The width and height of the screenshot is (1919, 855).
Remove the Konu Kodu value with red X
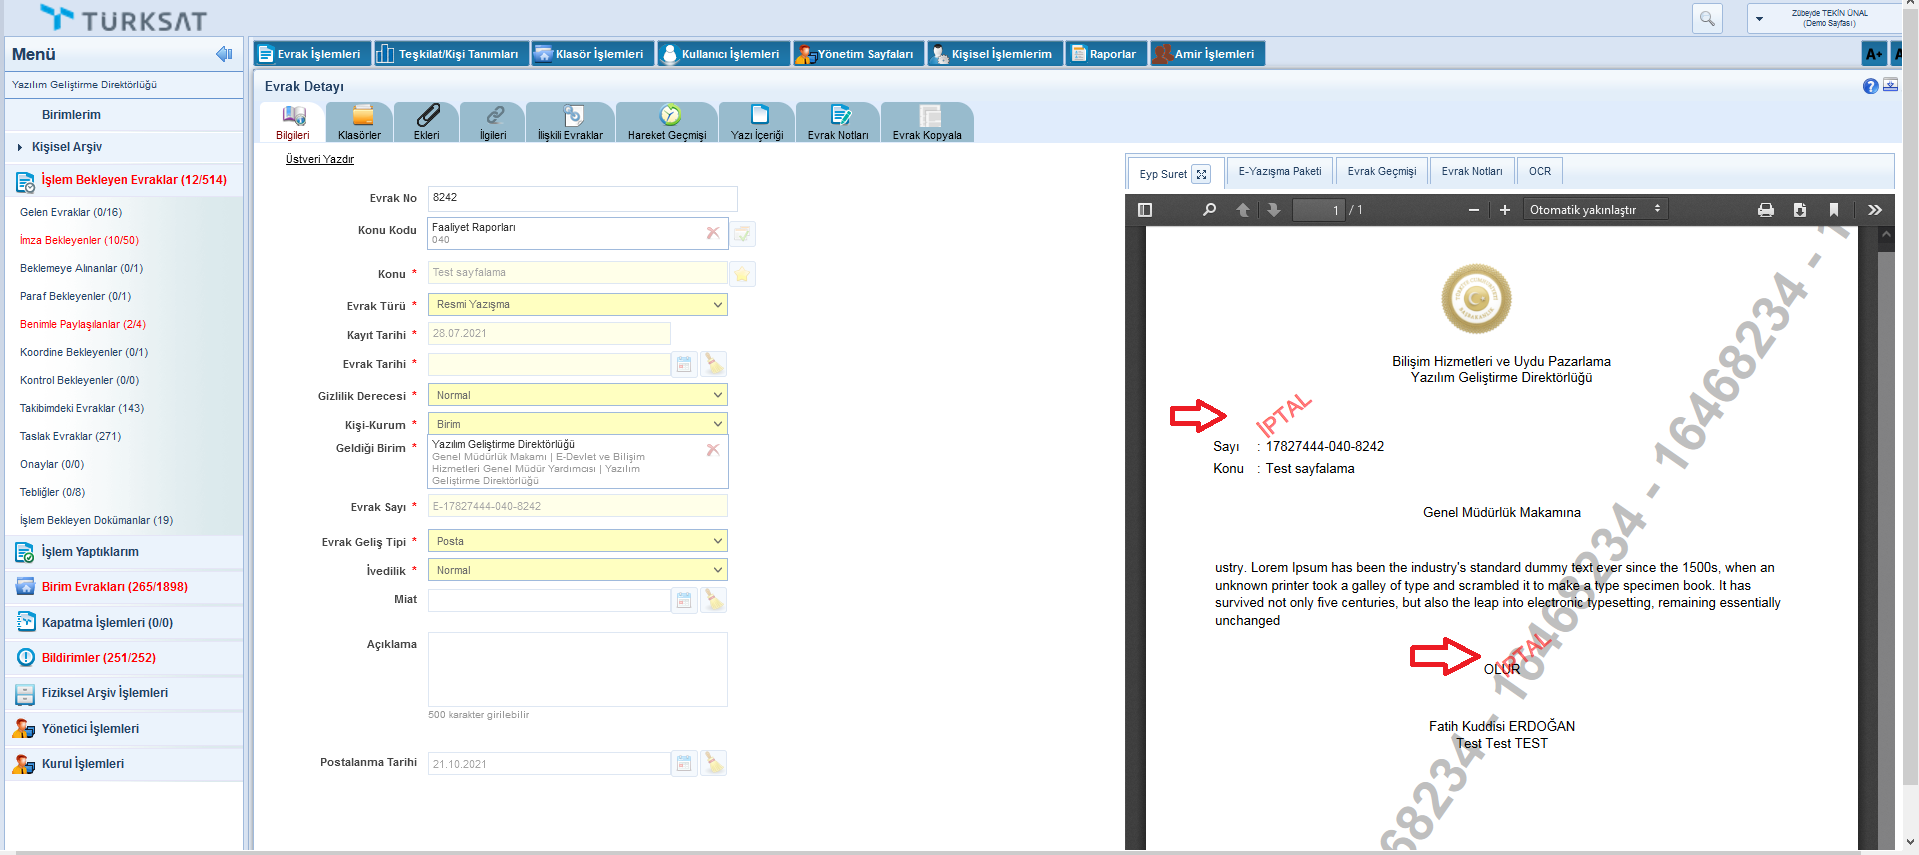[713, 233]
